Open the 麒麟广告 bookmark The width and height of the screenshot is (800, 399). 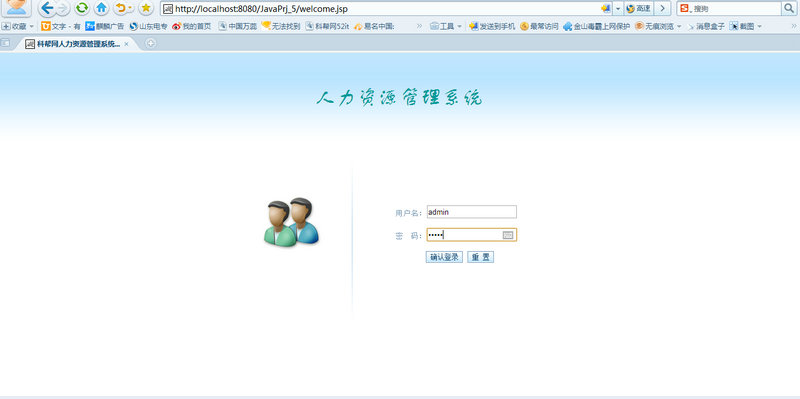[105, 26]
